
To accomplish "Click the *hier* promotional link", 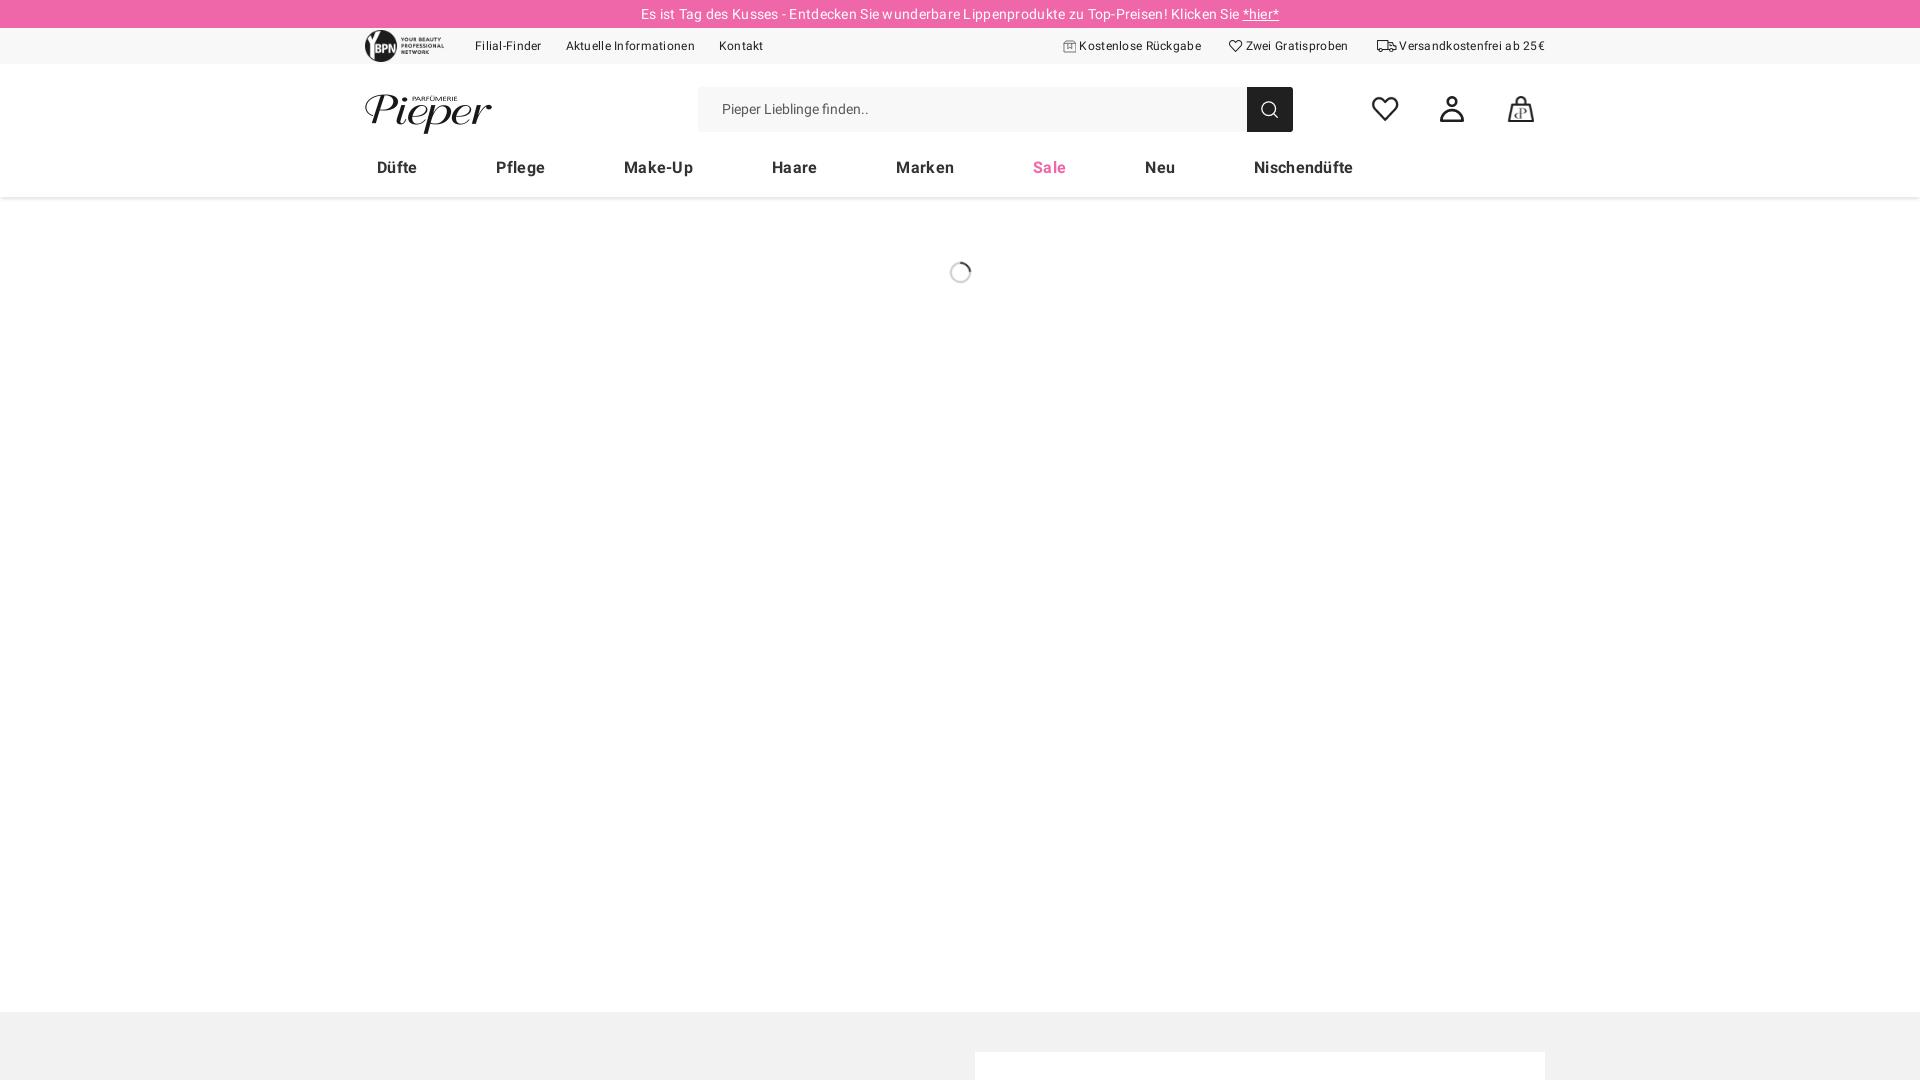I will click(x=1259, y=13).
